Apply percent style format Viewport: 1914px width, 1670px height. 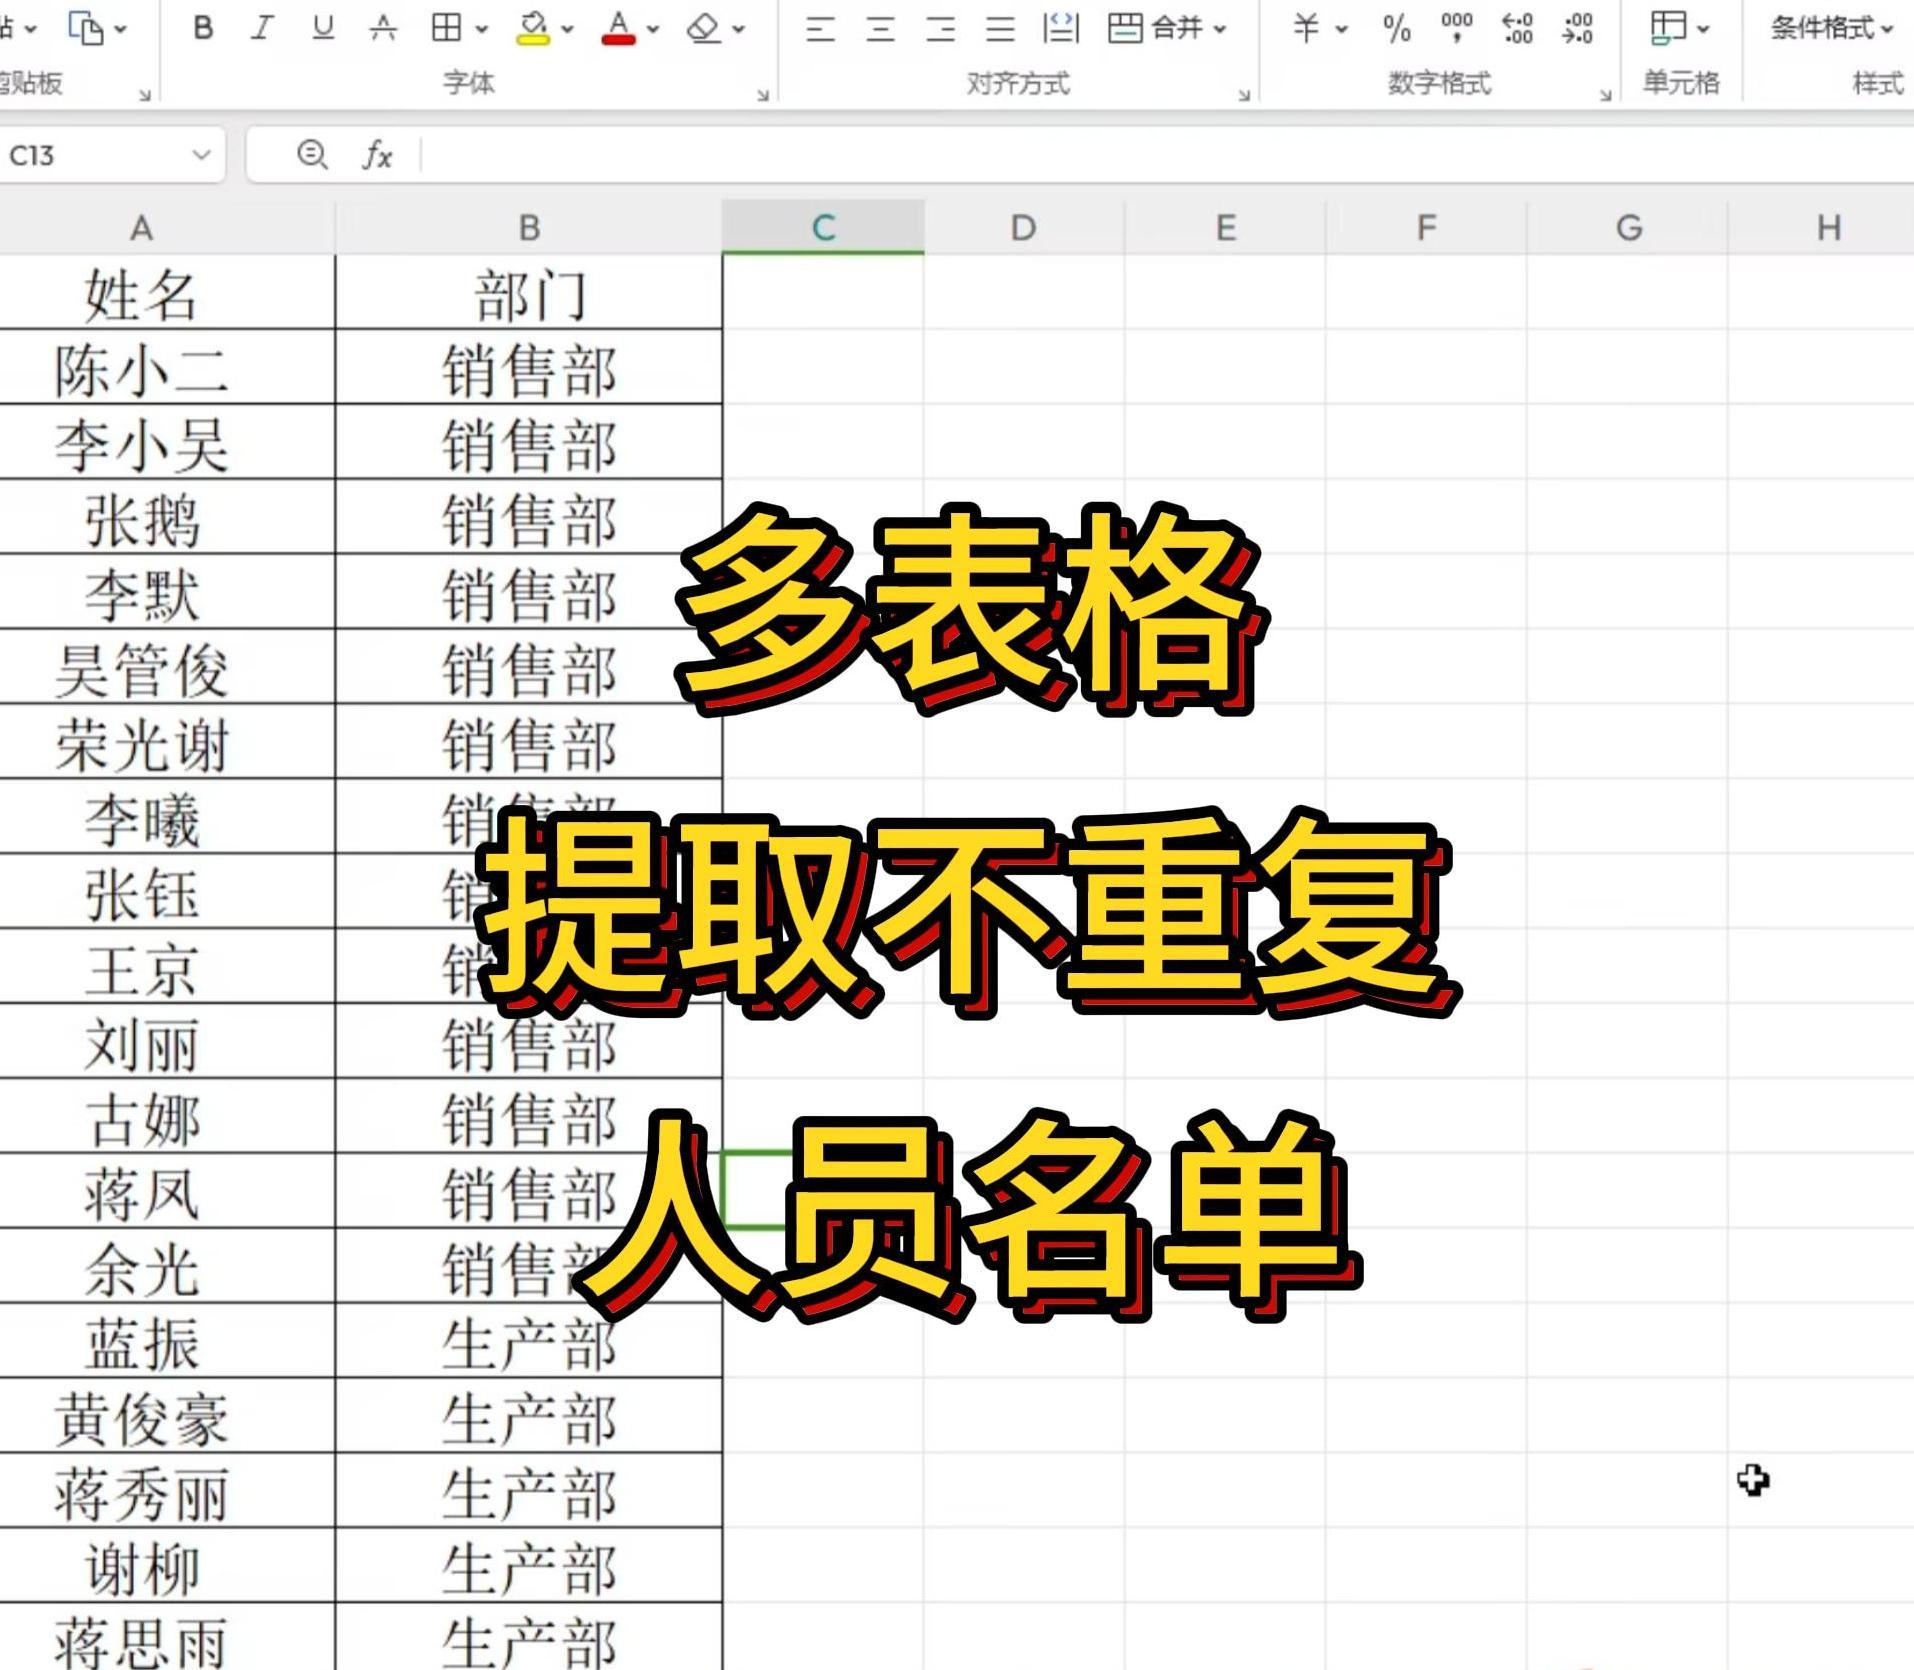tap(1396, 28)
